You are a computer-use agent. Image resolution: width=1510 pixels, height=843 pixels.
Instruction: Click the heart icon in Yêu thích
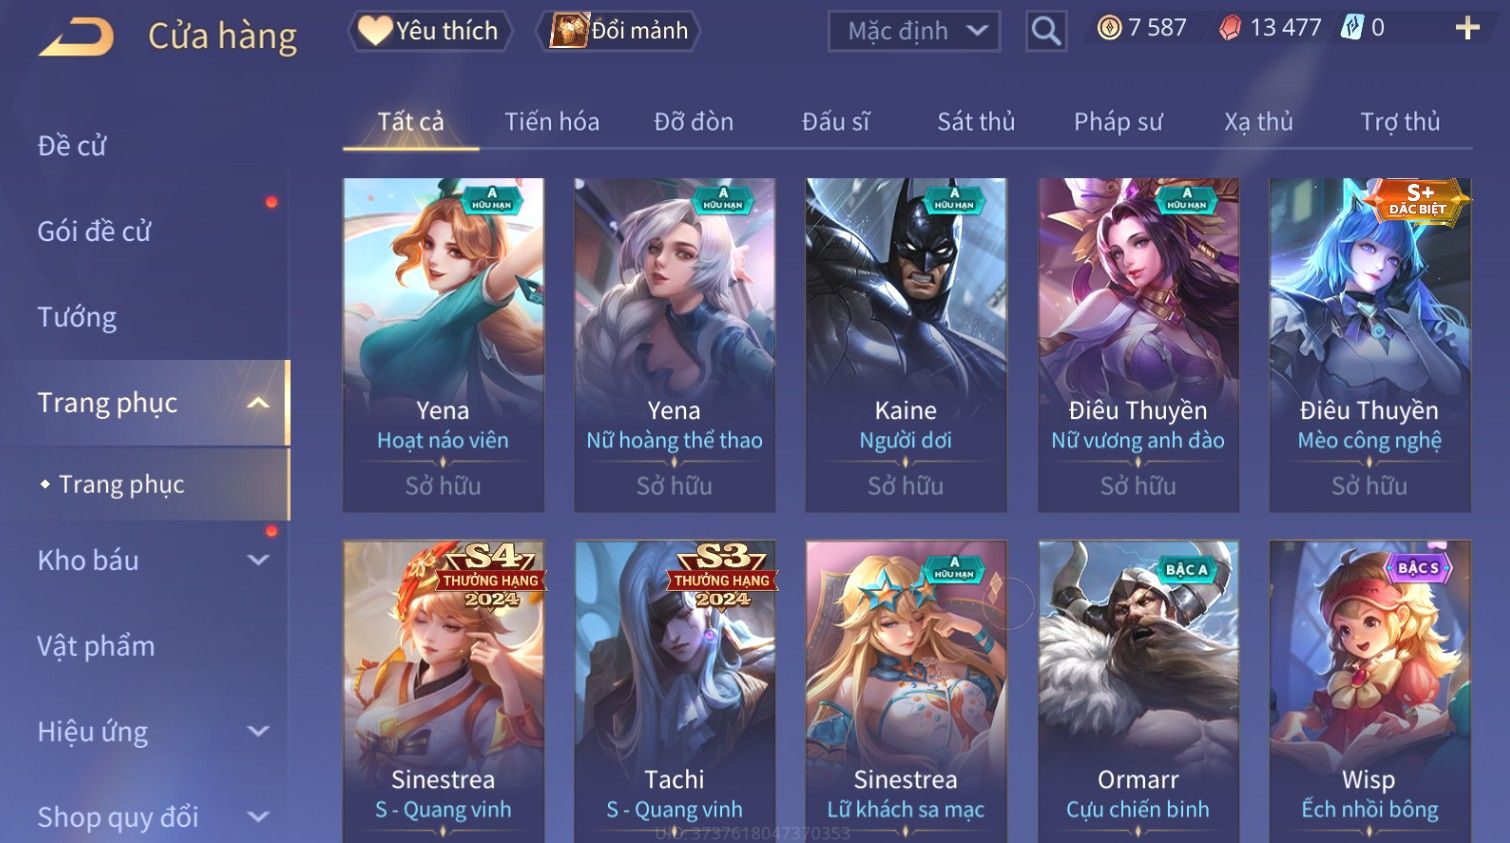click(375, 31)
